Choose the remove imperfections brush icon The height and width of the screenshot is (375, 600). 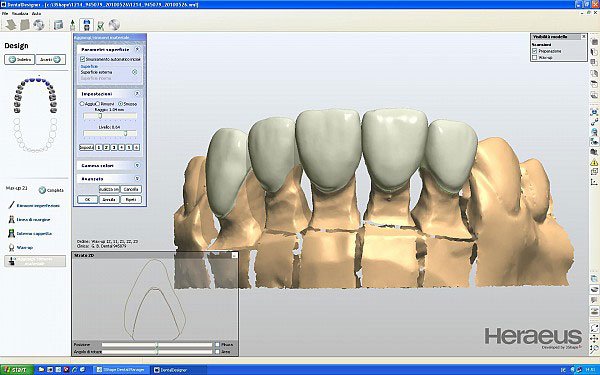(x=11, y=205)
